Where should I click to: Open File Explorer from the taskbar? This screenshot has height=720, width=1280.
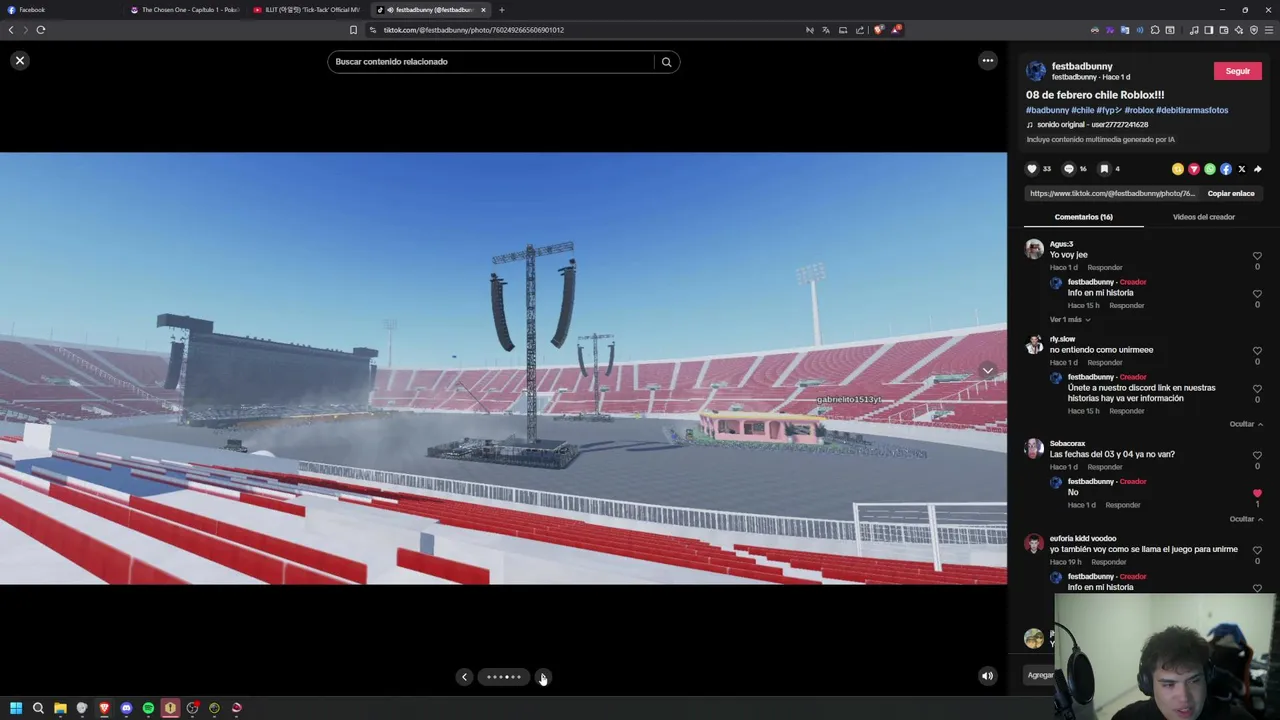(60, 708)
